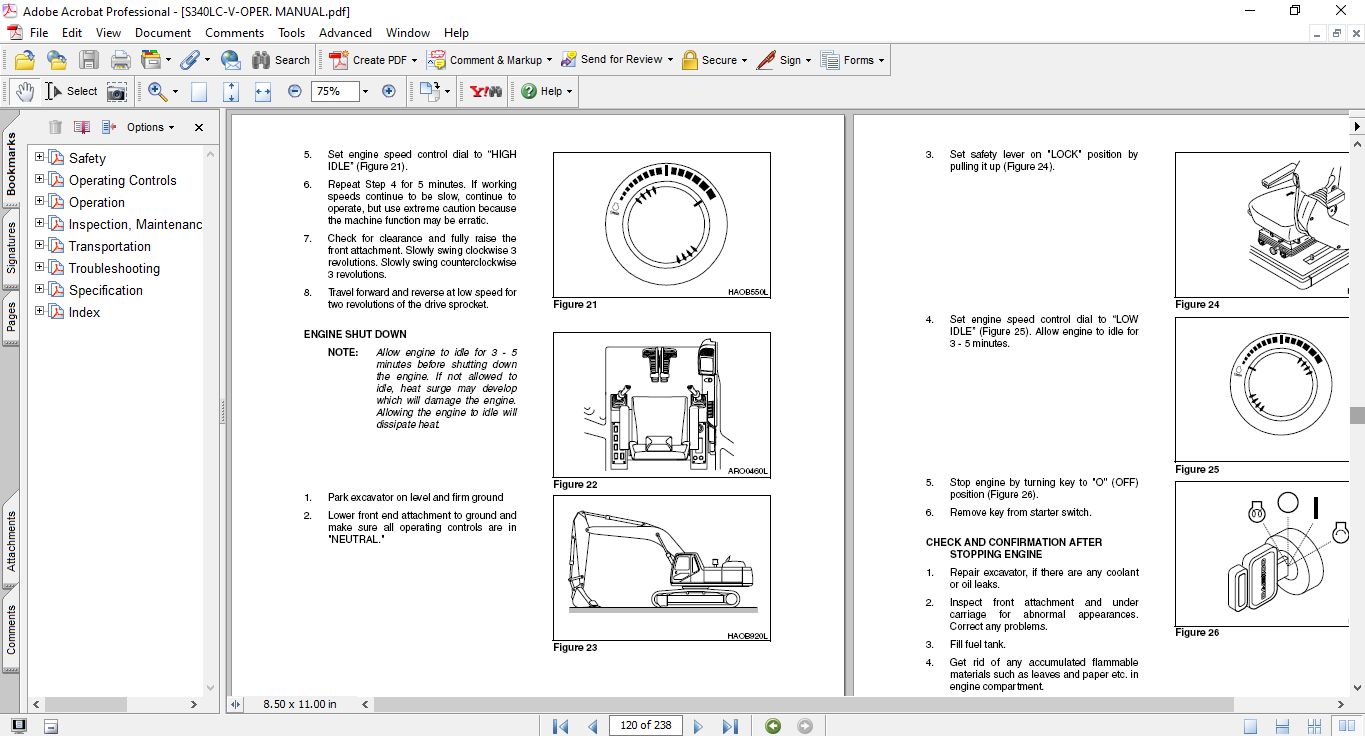Click the green Previous View arrow
This screenshot has height=736, width=1365.
point(773,726)
